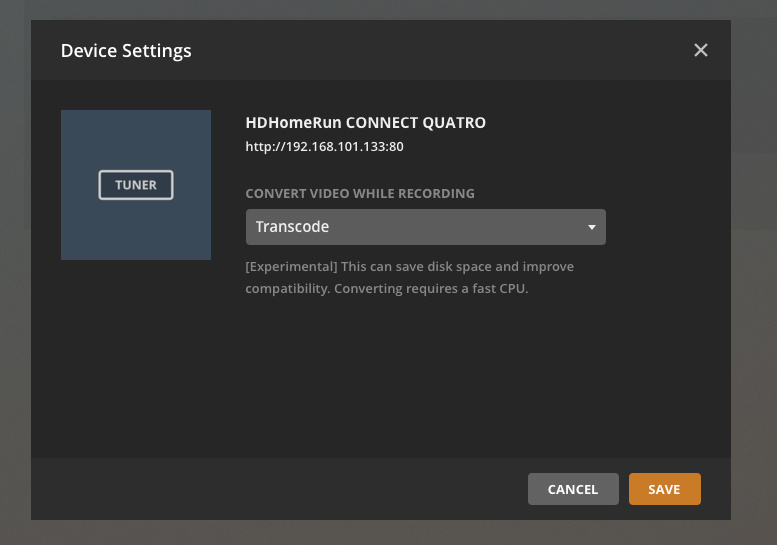777x545 pixels.
Task: Click the HDHomeRun CONNECT QUATRO device name
Action: tap(366, 122)
